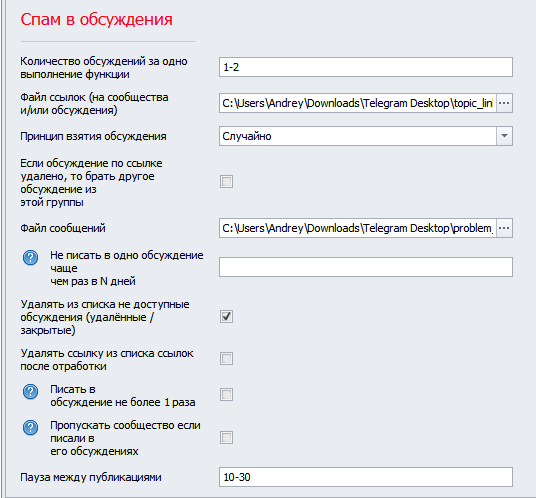Browse for the 'Файл ссылок' file

click(x=504, y=103)
